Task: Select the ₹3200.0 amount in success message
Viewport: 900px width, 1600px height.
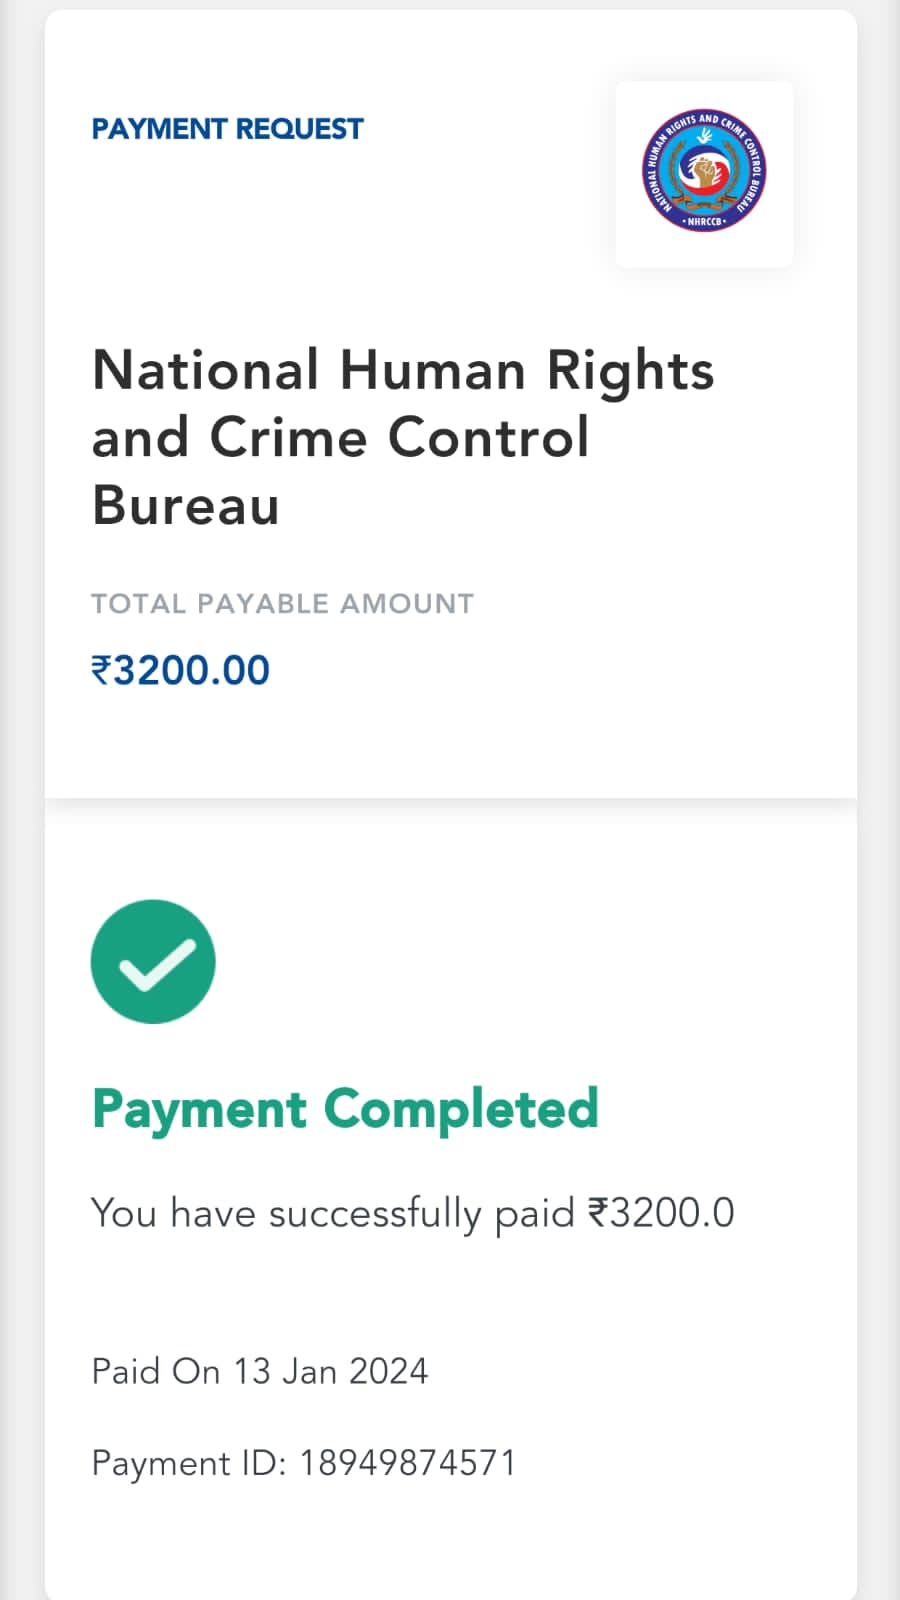Action: point(661,1213)
